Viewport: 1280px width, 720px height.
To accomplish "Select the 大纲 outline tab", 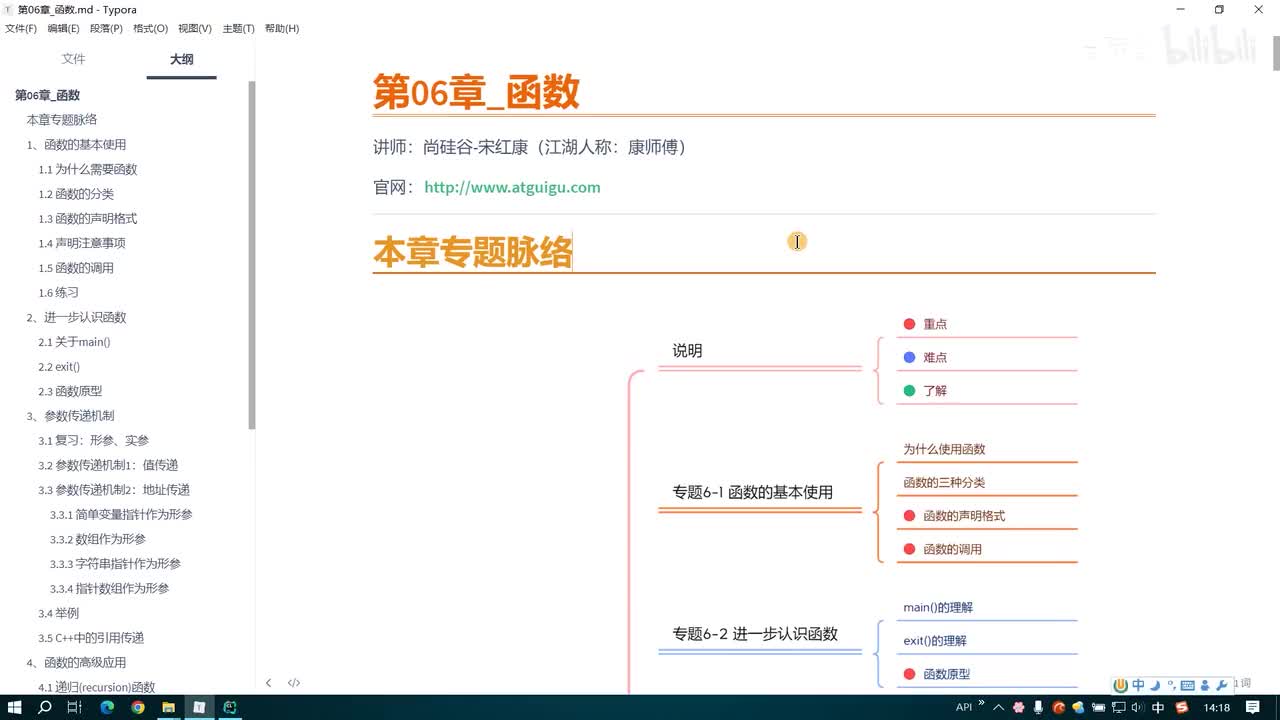I will click(181, 60).
